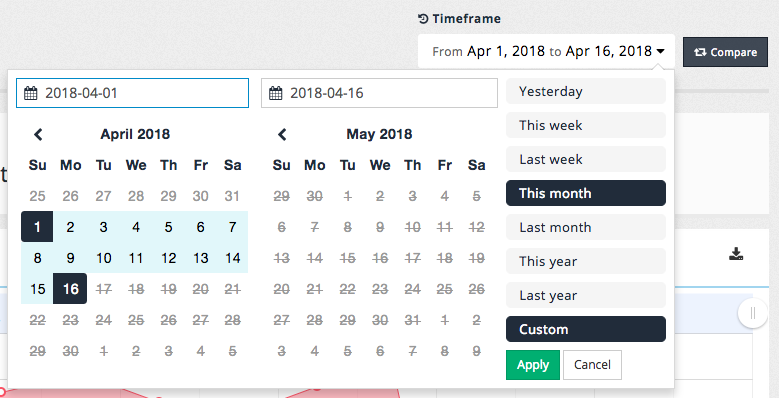Screen dimensions: 779x398
Task: Choose the Last week preset
Action: 586,159
